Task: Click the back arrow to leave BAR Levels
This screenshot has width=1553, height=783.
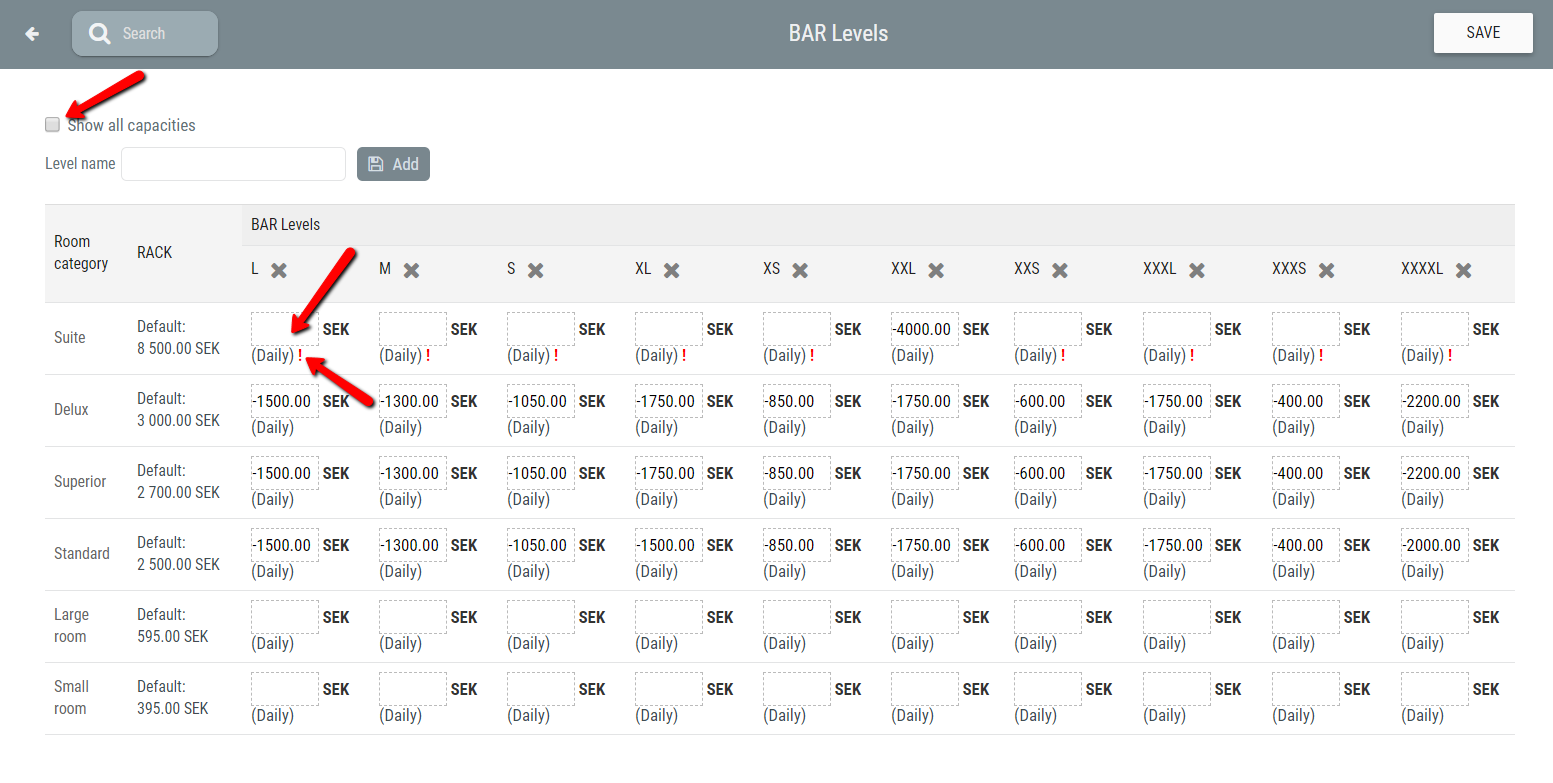Action: [31, 33]
